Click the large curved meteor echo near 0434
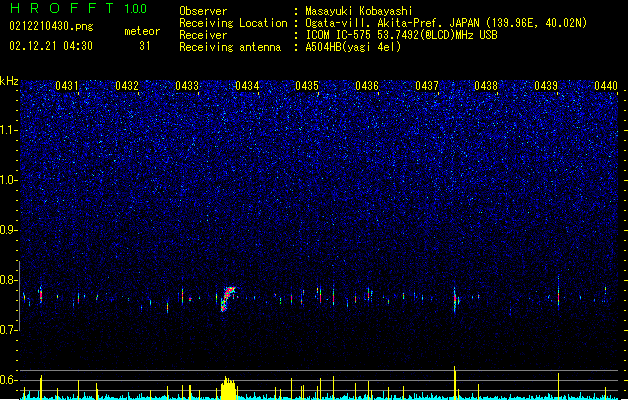 227,298
